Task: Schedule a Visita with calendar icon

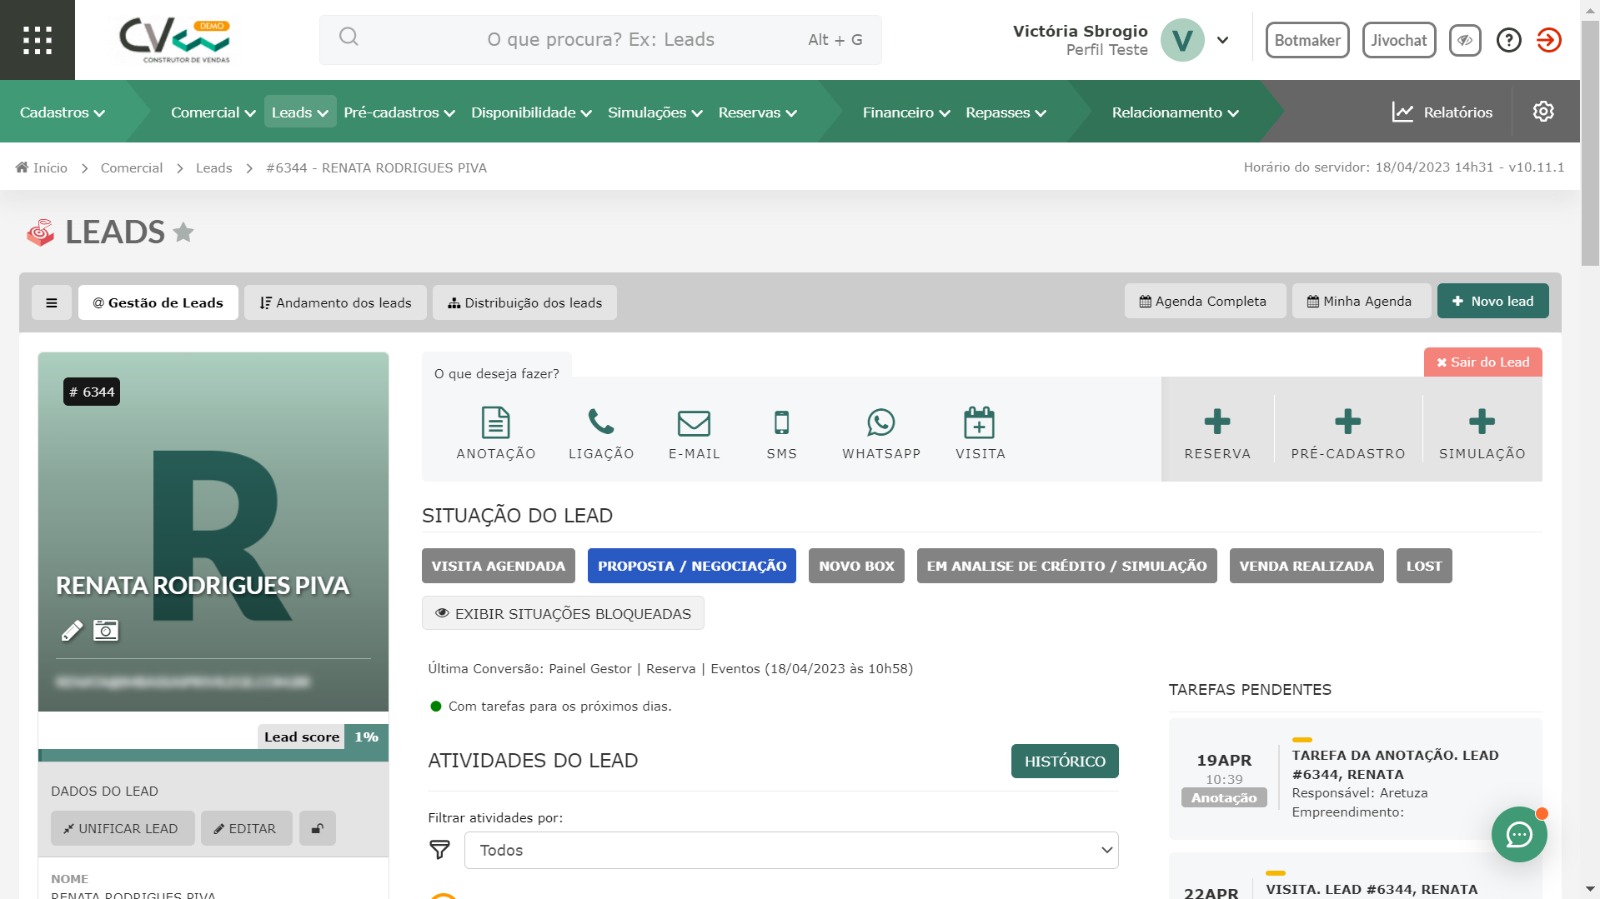Action: pos(979,423)
